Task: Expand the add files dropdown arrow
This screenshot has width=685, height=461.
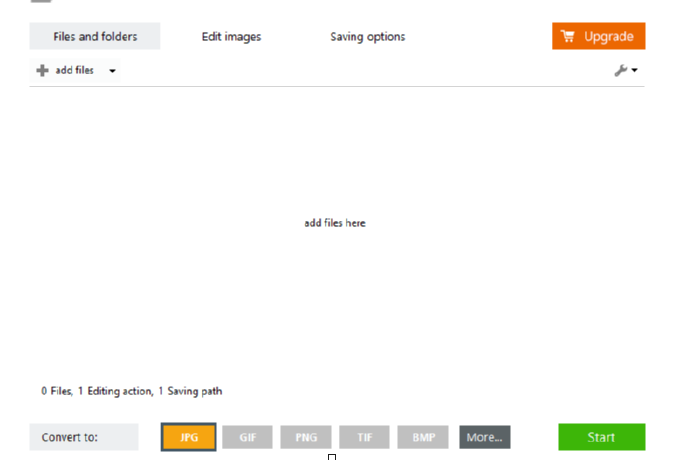Action: point(112,71)
